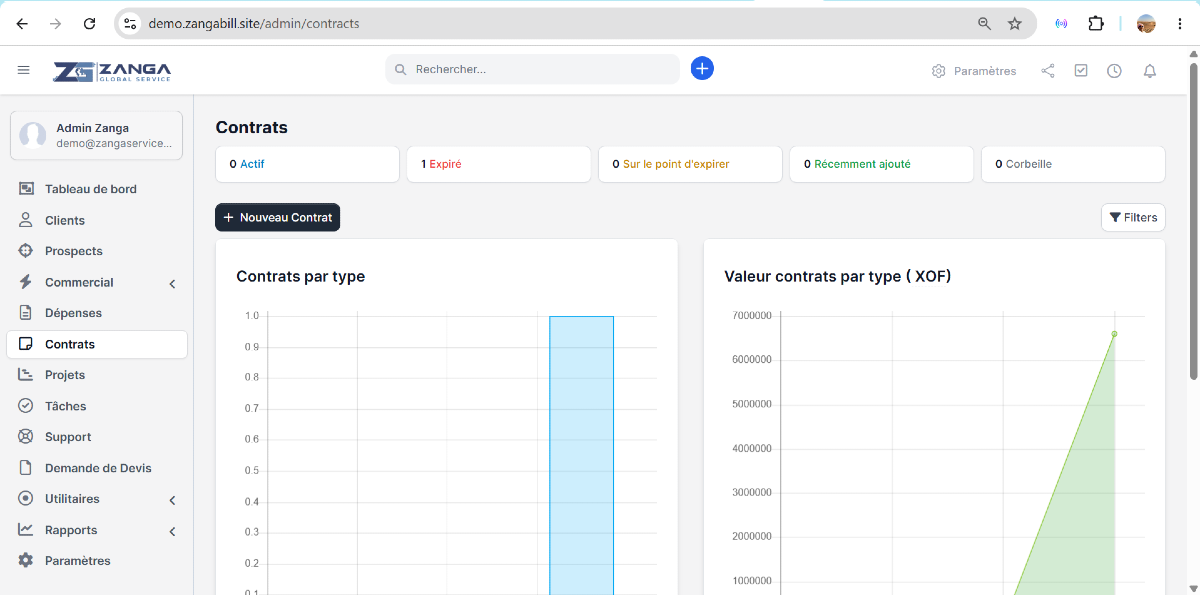This screenshot has height=595, width=1200.
Task: Click the Contrats page heading
Action: [x=252, y=127]
